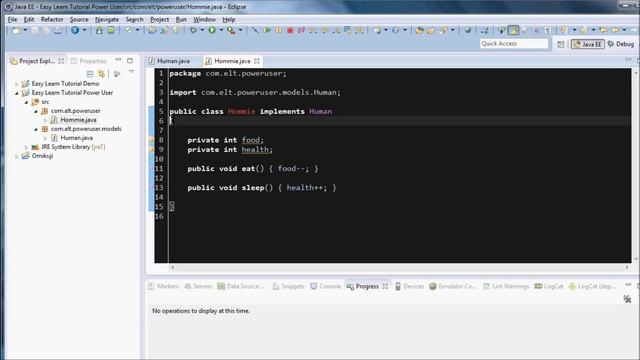Image resolution: width=640 pixels, height=360 pixels.
Task: Click Collapse All icon in Project Explorer
Action: point(90,74)
